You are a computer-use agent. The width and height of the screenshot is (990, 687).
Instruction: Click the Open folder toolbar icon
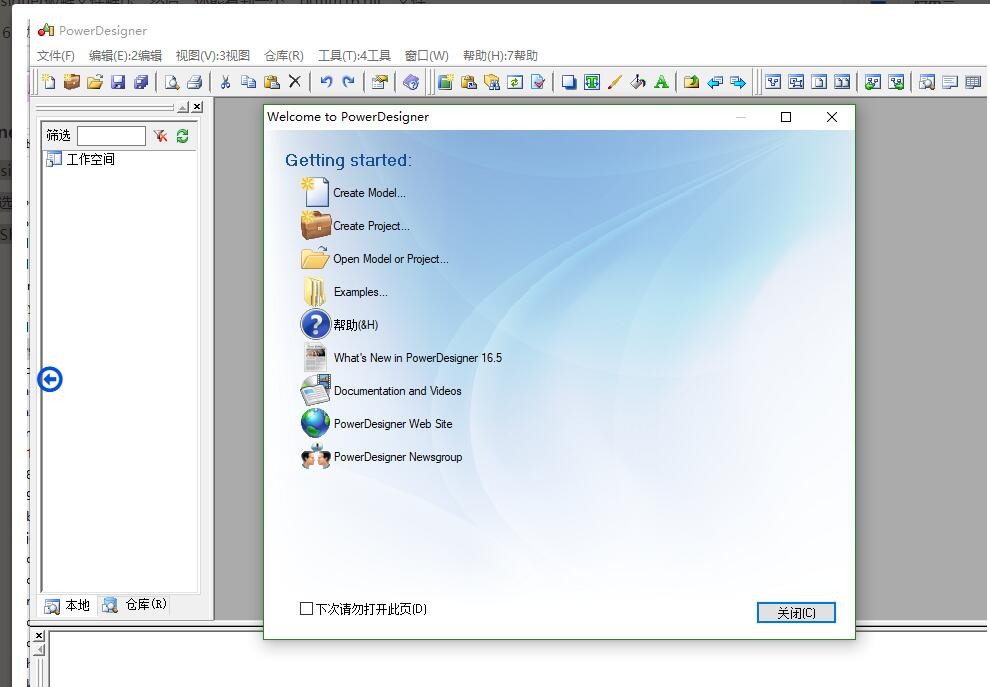click(95, 82)
